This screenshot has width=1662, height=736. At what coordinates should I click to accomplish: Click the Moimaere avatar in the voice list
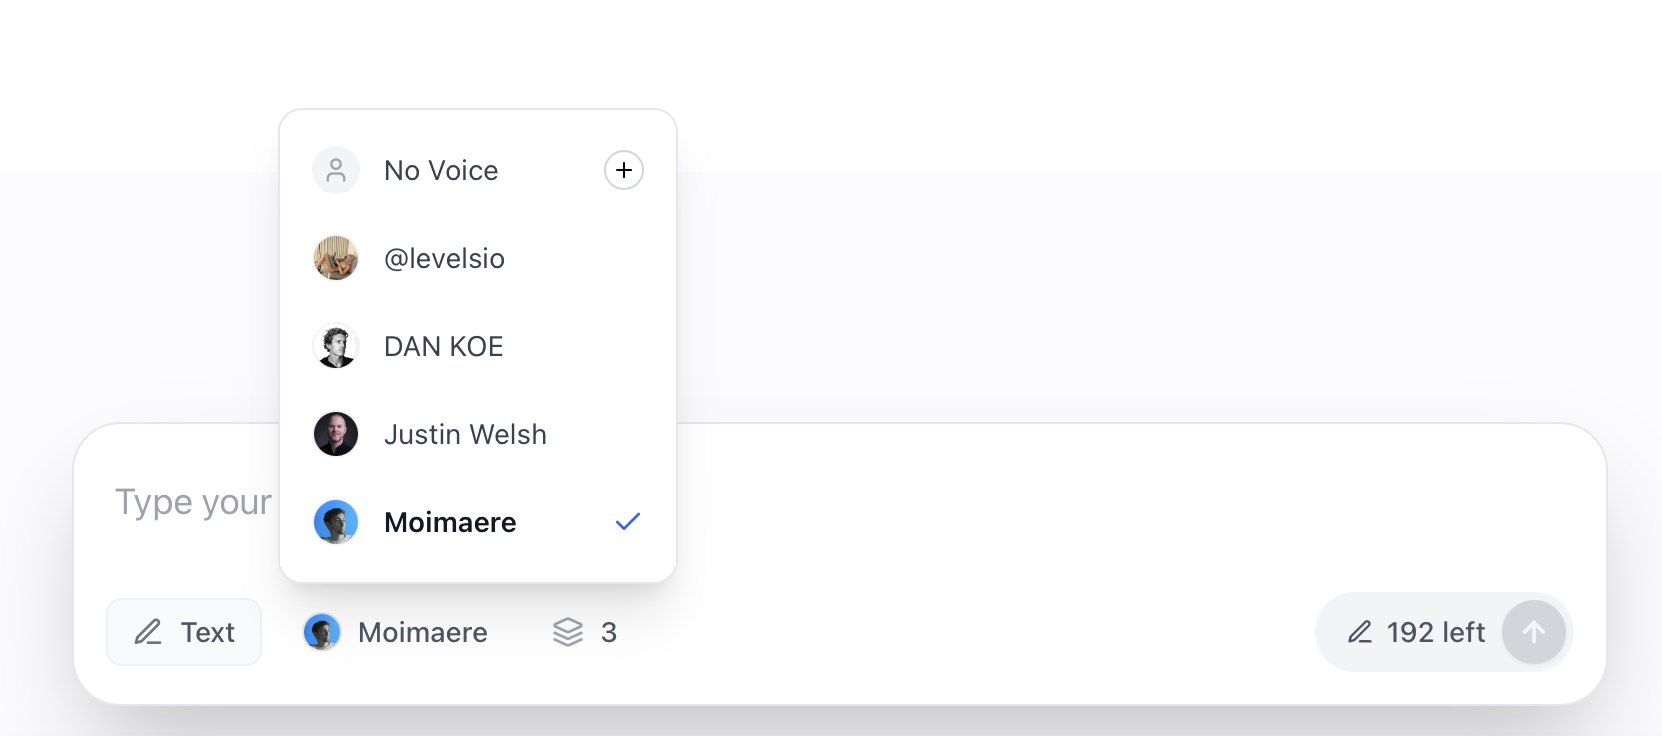(x=336, y=522)
